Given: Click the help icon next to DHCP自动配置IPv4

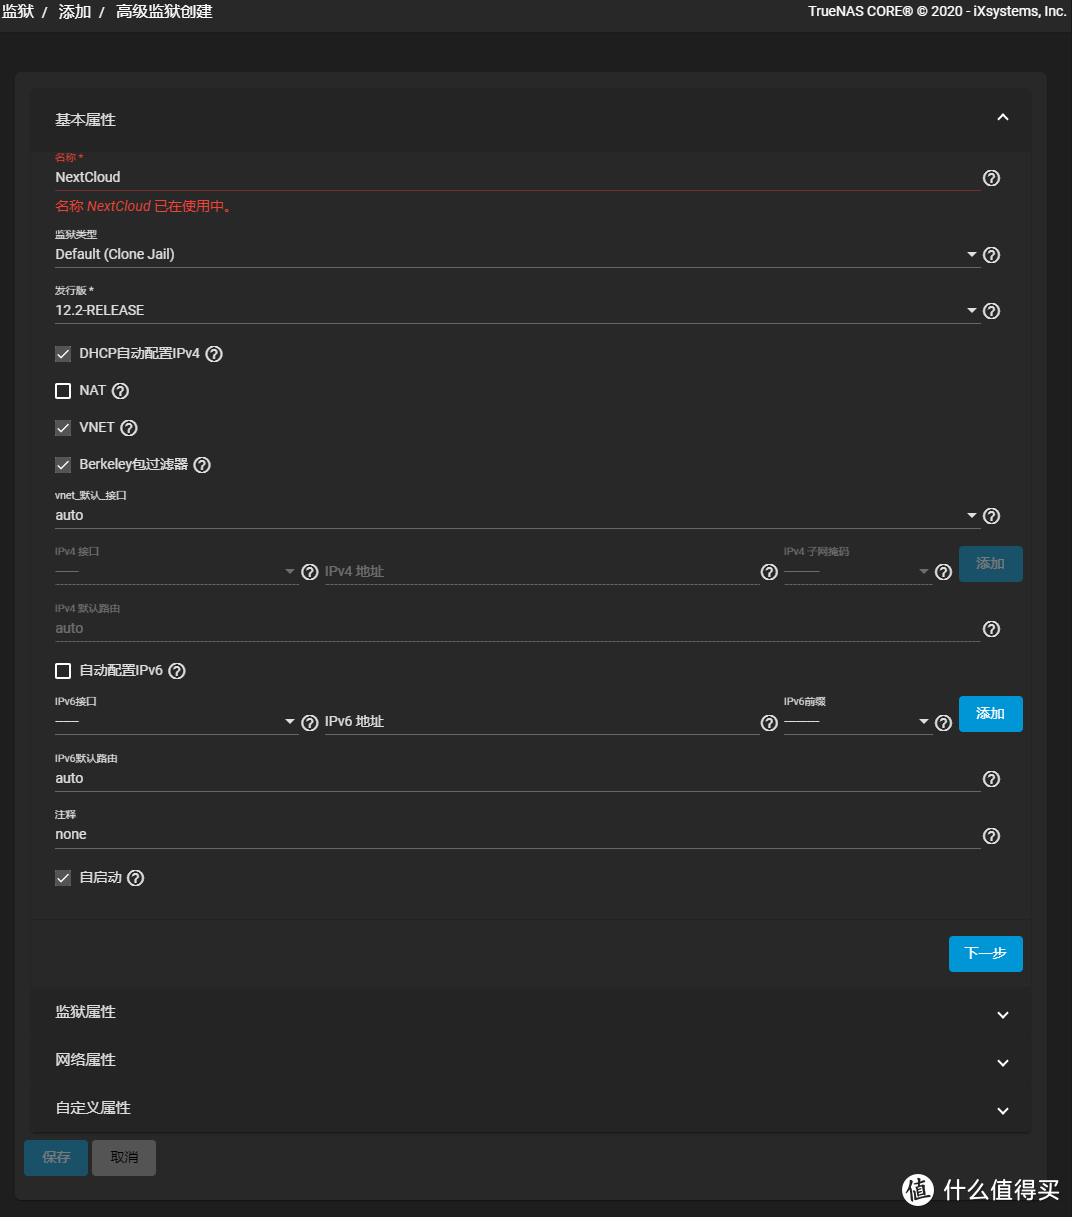Looking at the screenshot, I should click(x=213, y=353).
